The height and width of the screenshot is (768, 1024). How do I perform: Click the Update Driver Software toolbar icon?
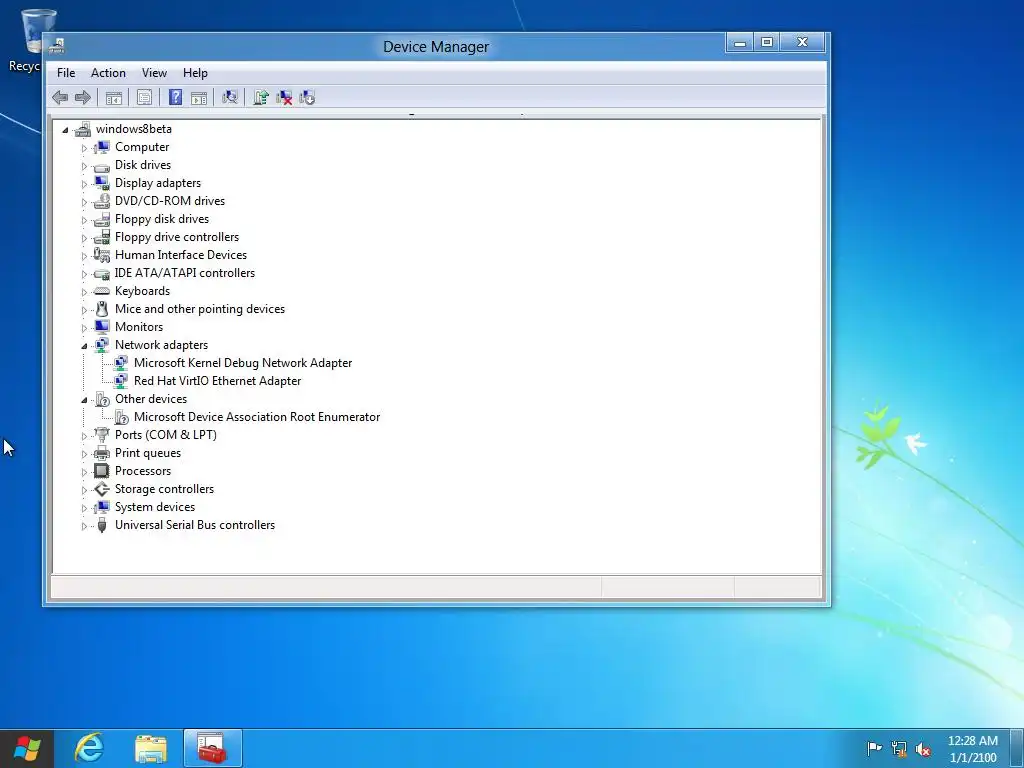[261, 98]
